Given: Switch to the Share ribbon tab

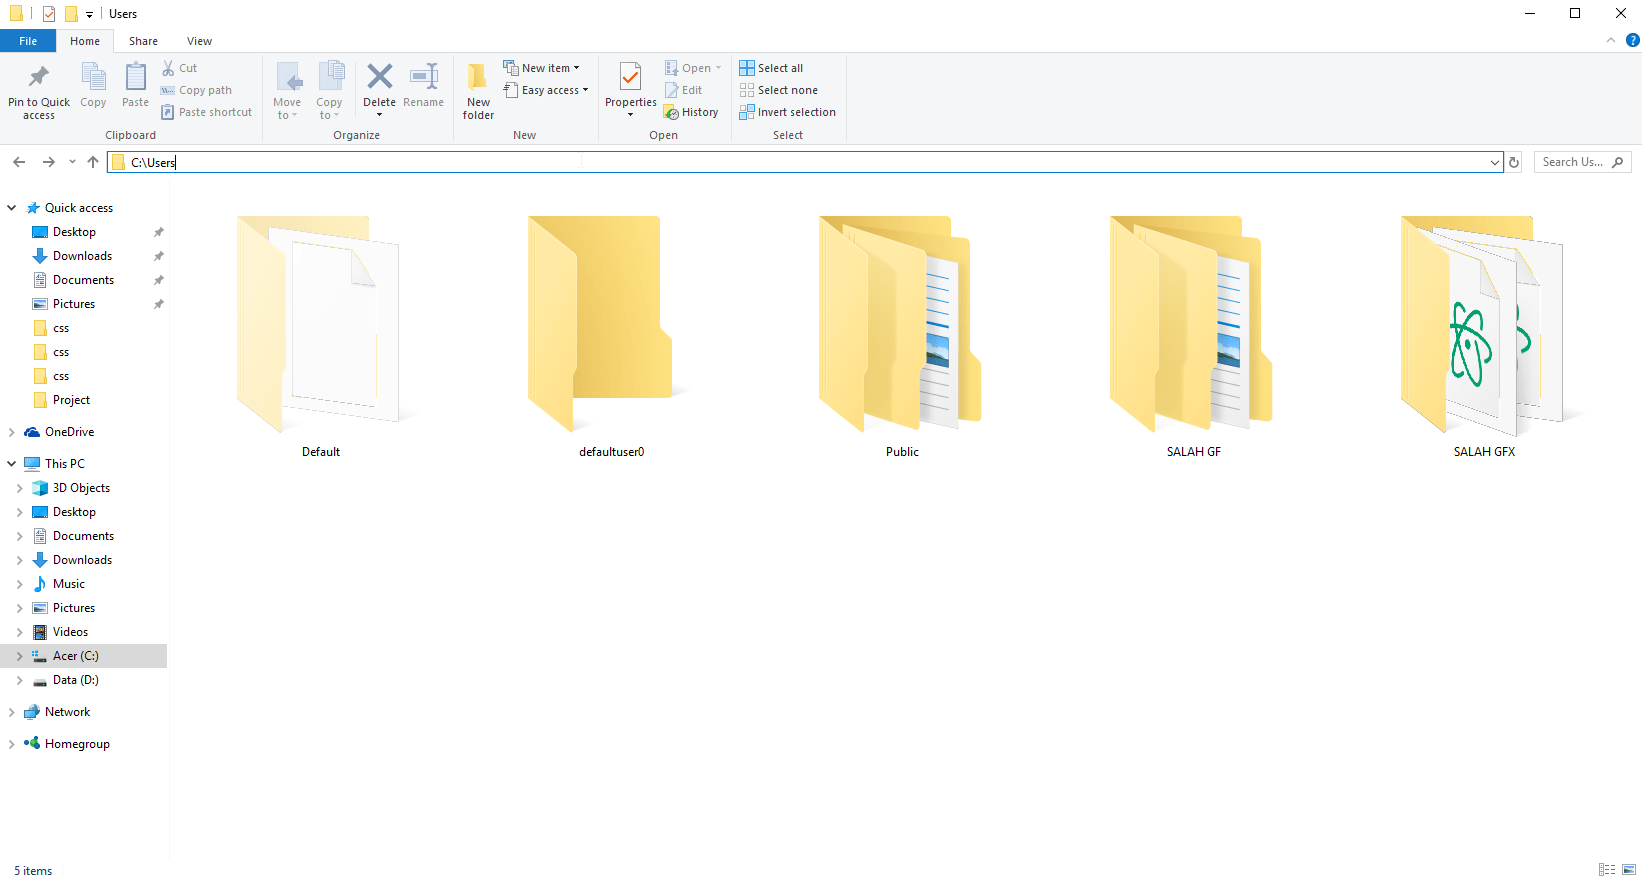Looking at the screenshot, I should 143,41.
